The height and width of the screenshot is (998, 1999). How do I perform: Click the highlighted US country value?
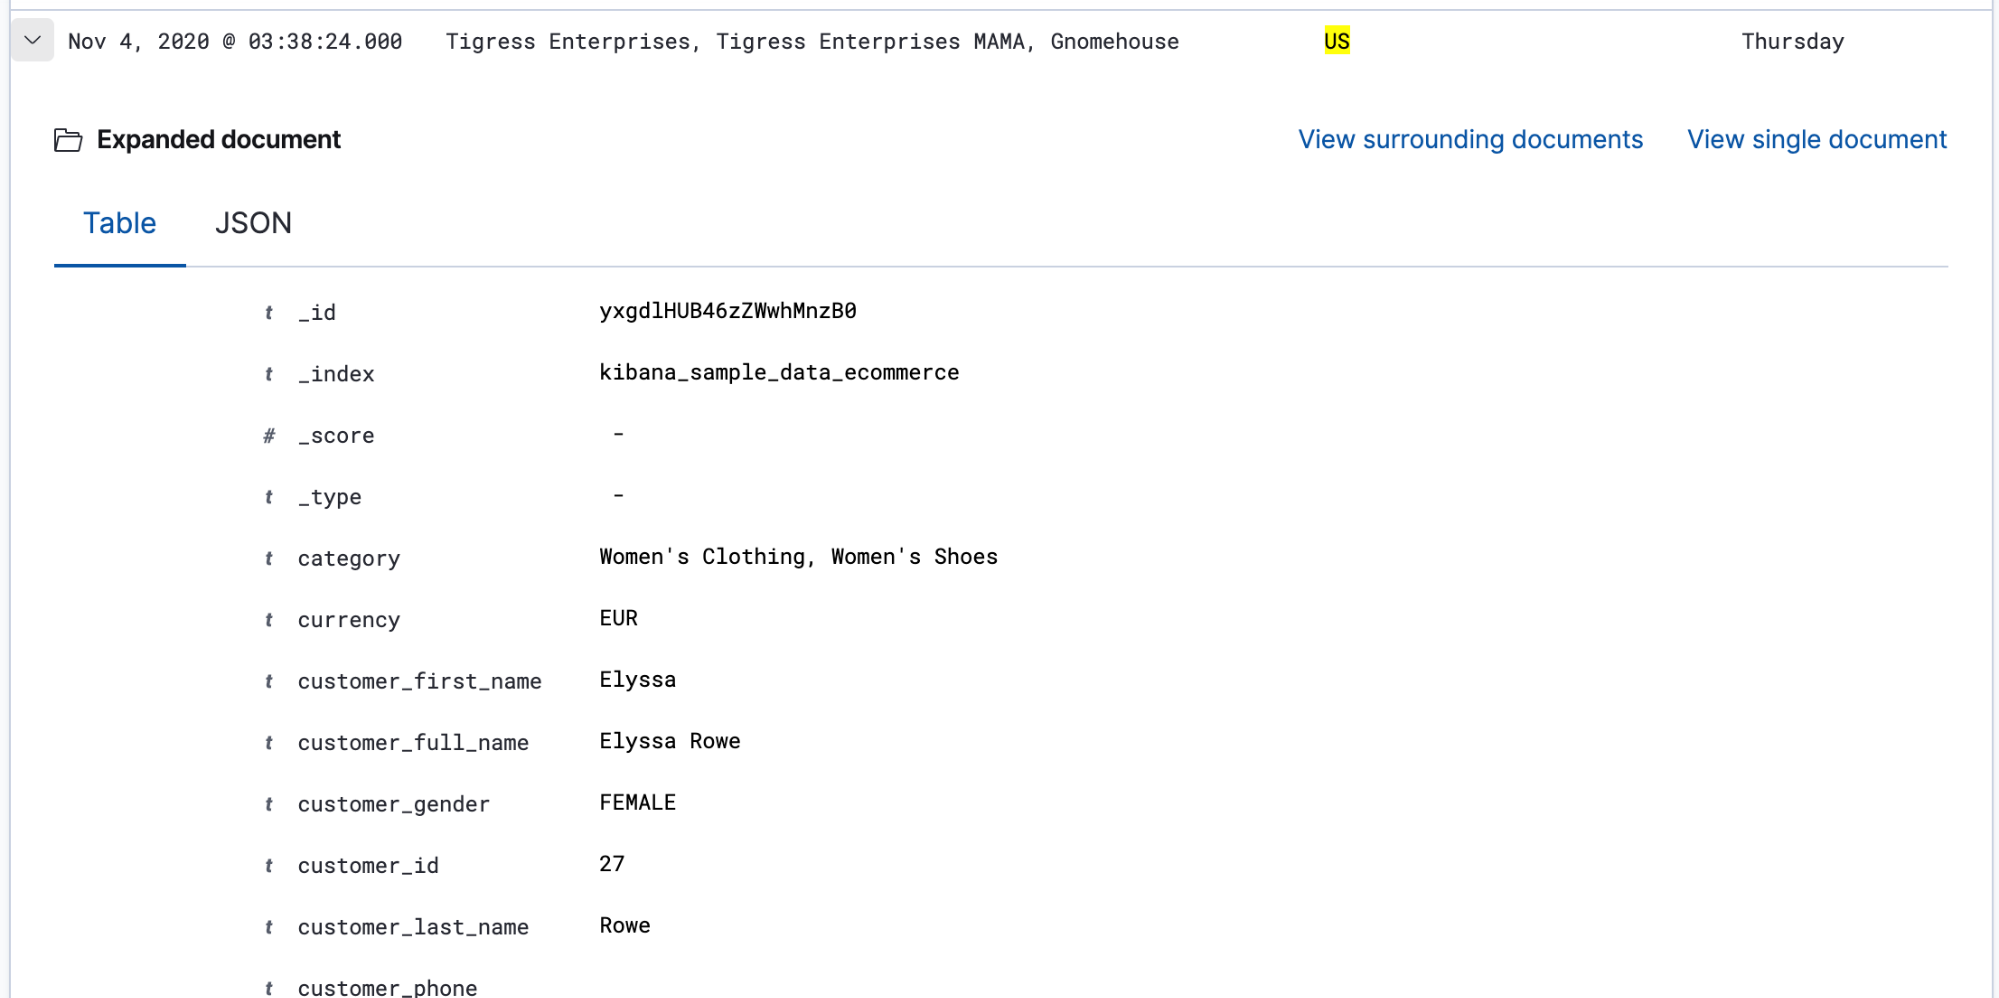click(x=1336, y=41)
